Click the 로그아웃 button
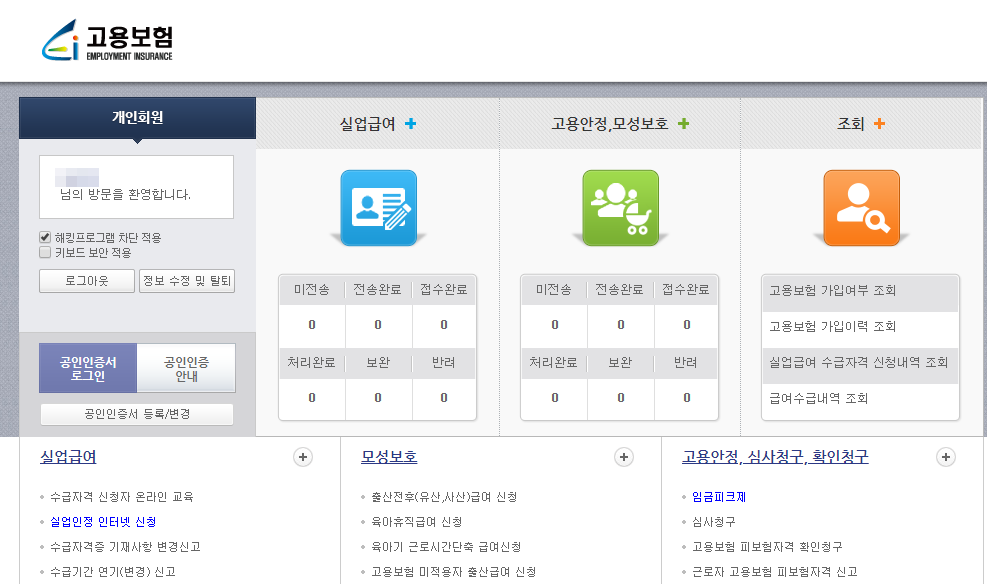Viewport: 987px width, 584px height. click(x=86, y=281)
